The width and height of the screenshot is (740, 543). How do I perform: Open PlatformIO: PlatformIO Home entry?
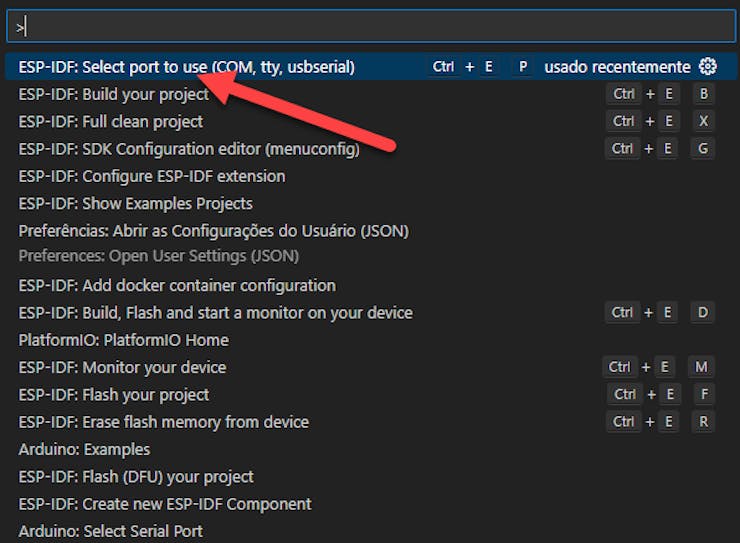pyautogui.click(x=124, y=340)
